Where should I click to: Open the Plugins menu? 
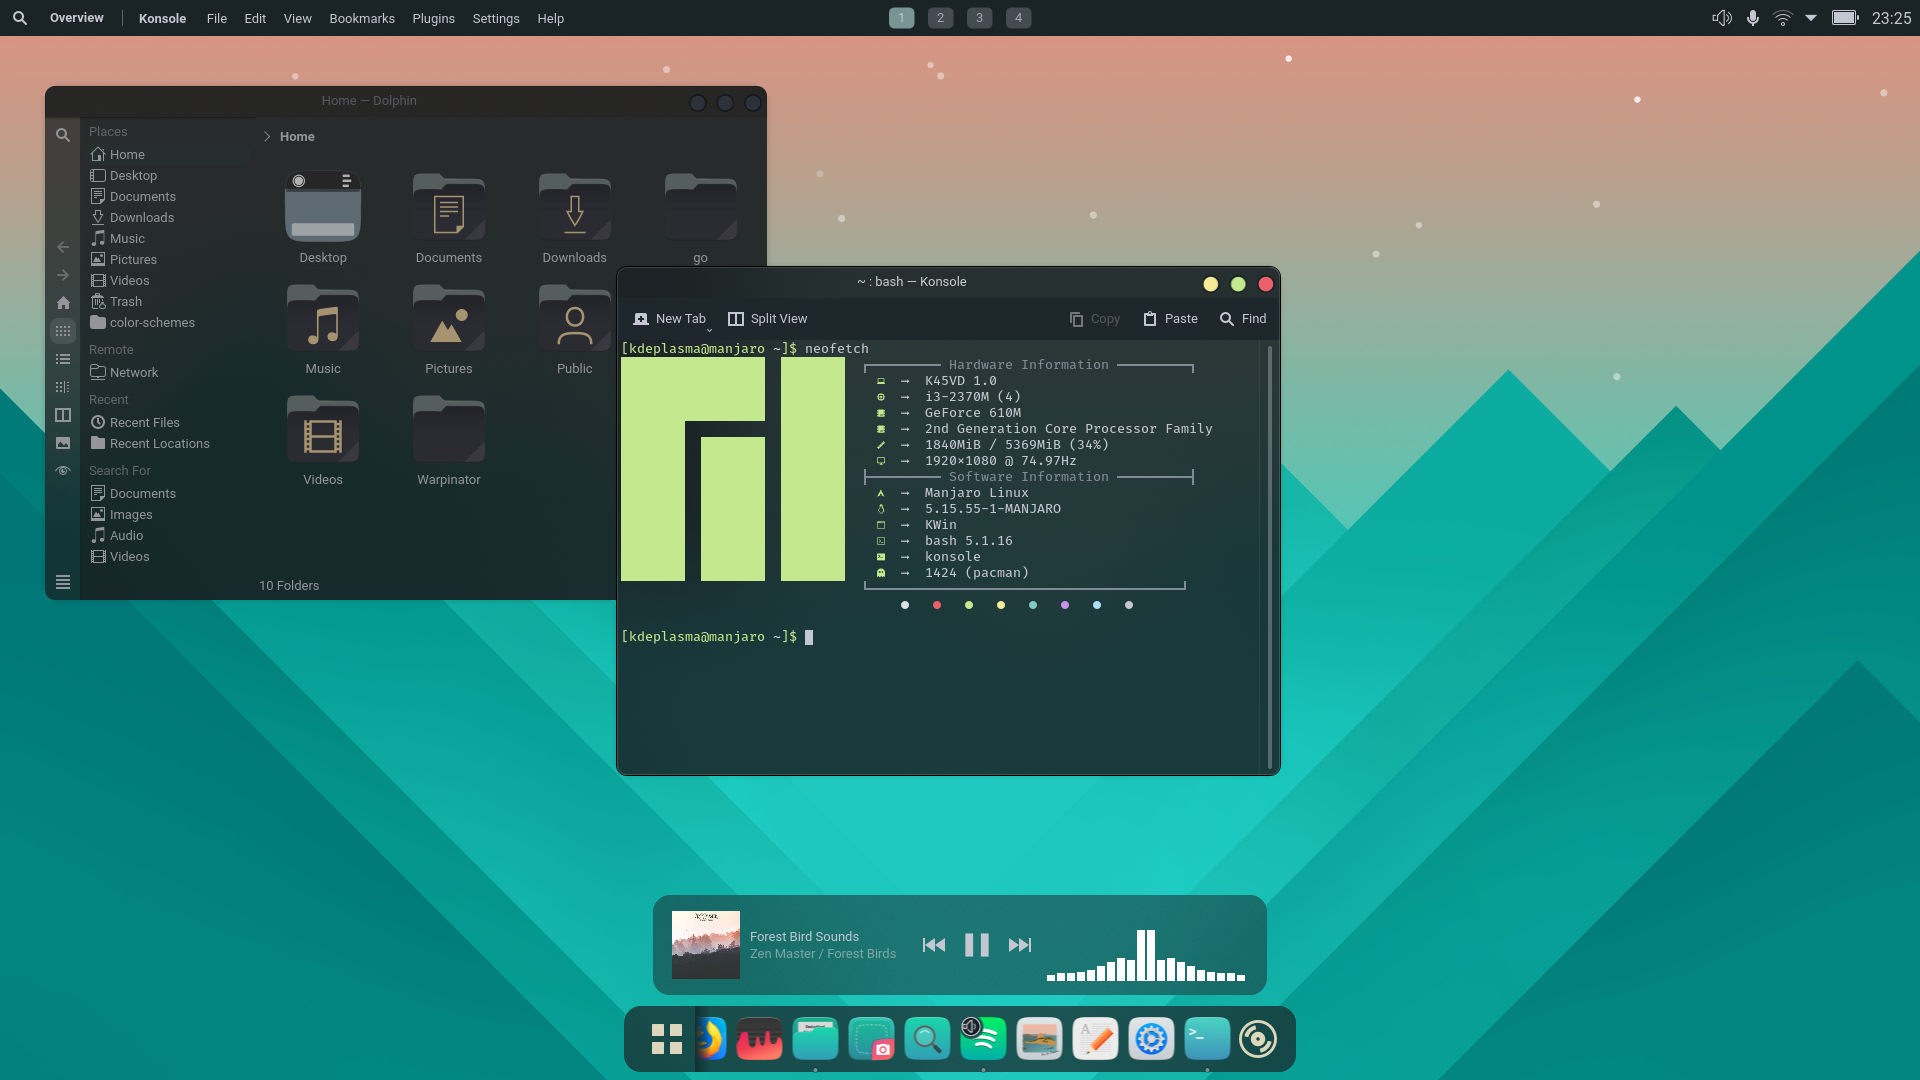coord(433,18)
